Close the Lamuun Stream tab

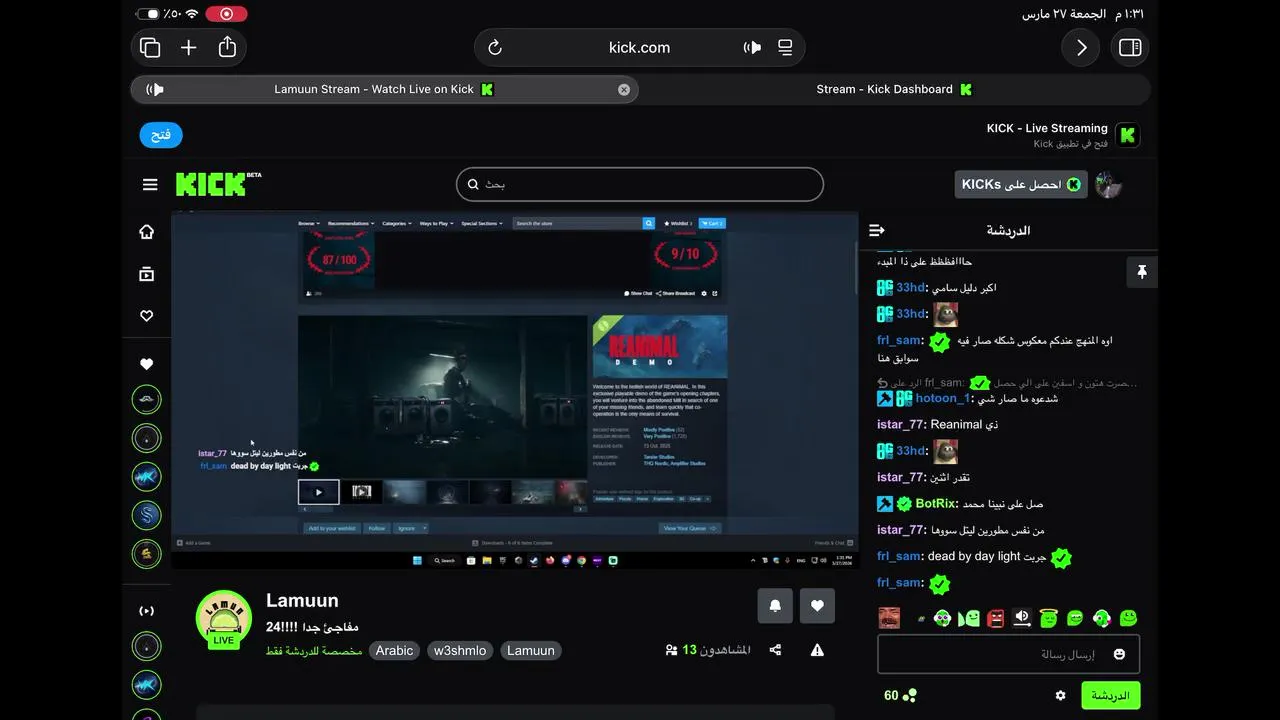624,89
